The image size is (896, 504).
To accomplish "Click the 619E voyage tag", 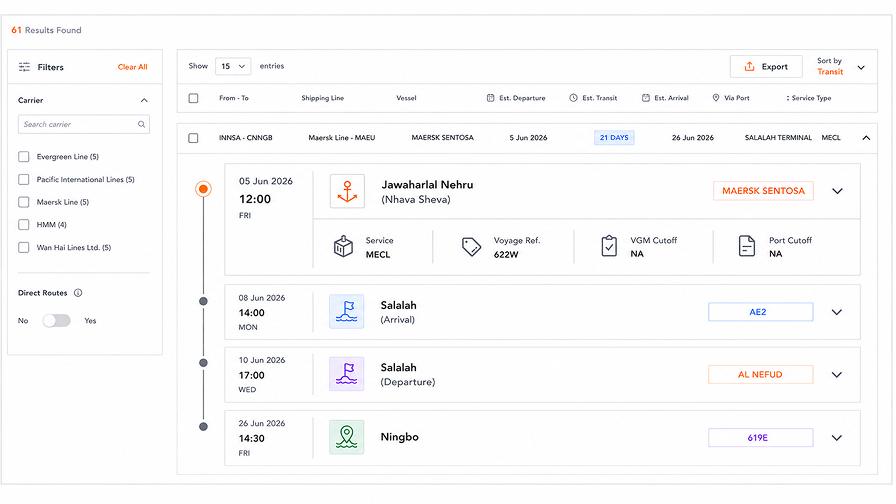I will tap(760, 438).
